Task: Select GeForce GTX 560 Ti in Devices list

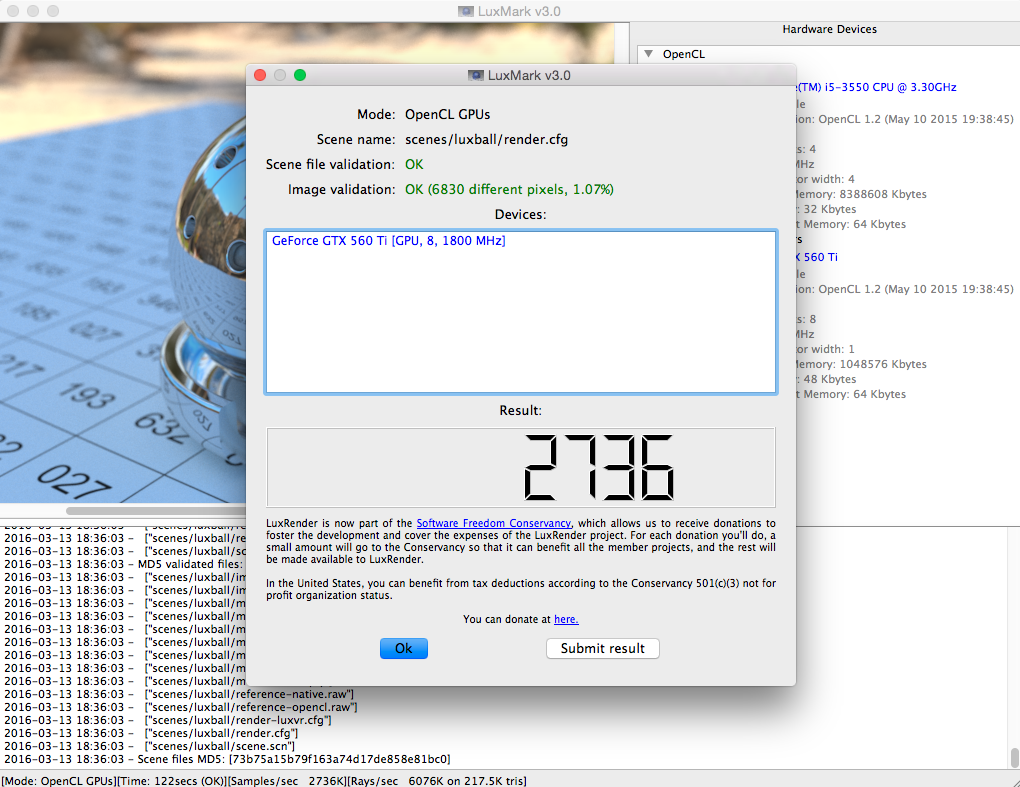Action: point(388,241)
